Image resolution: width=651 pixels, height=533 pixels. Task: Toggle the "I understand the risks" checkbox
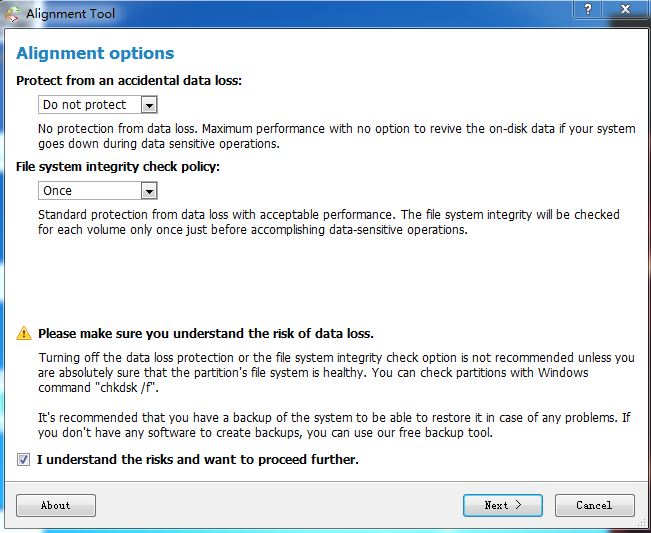24,460
